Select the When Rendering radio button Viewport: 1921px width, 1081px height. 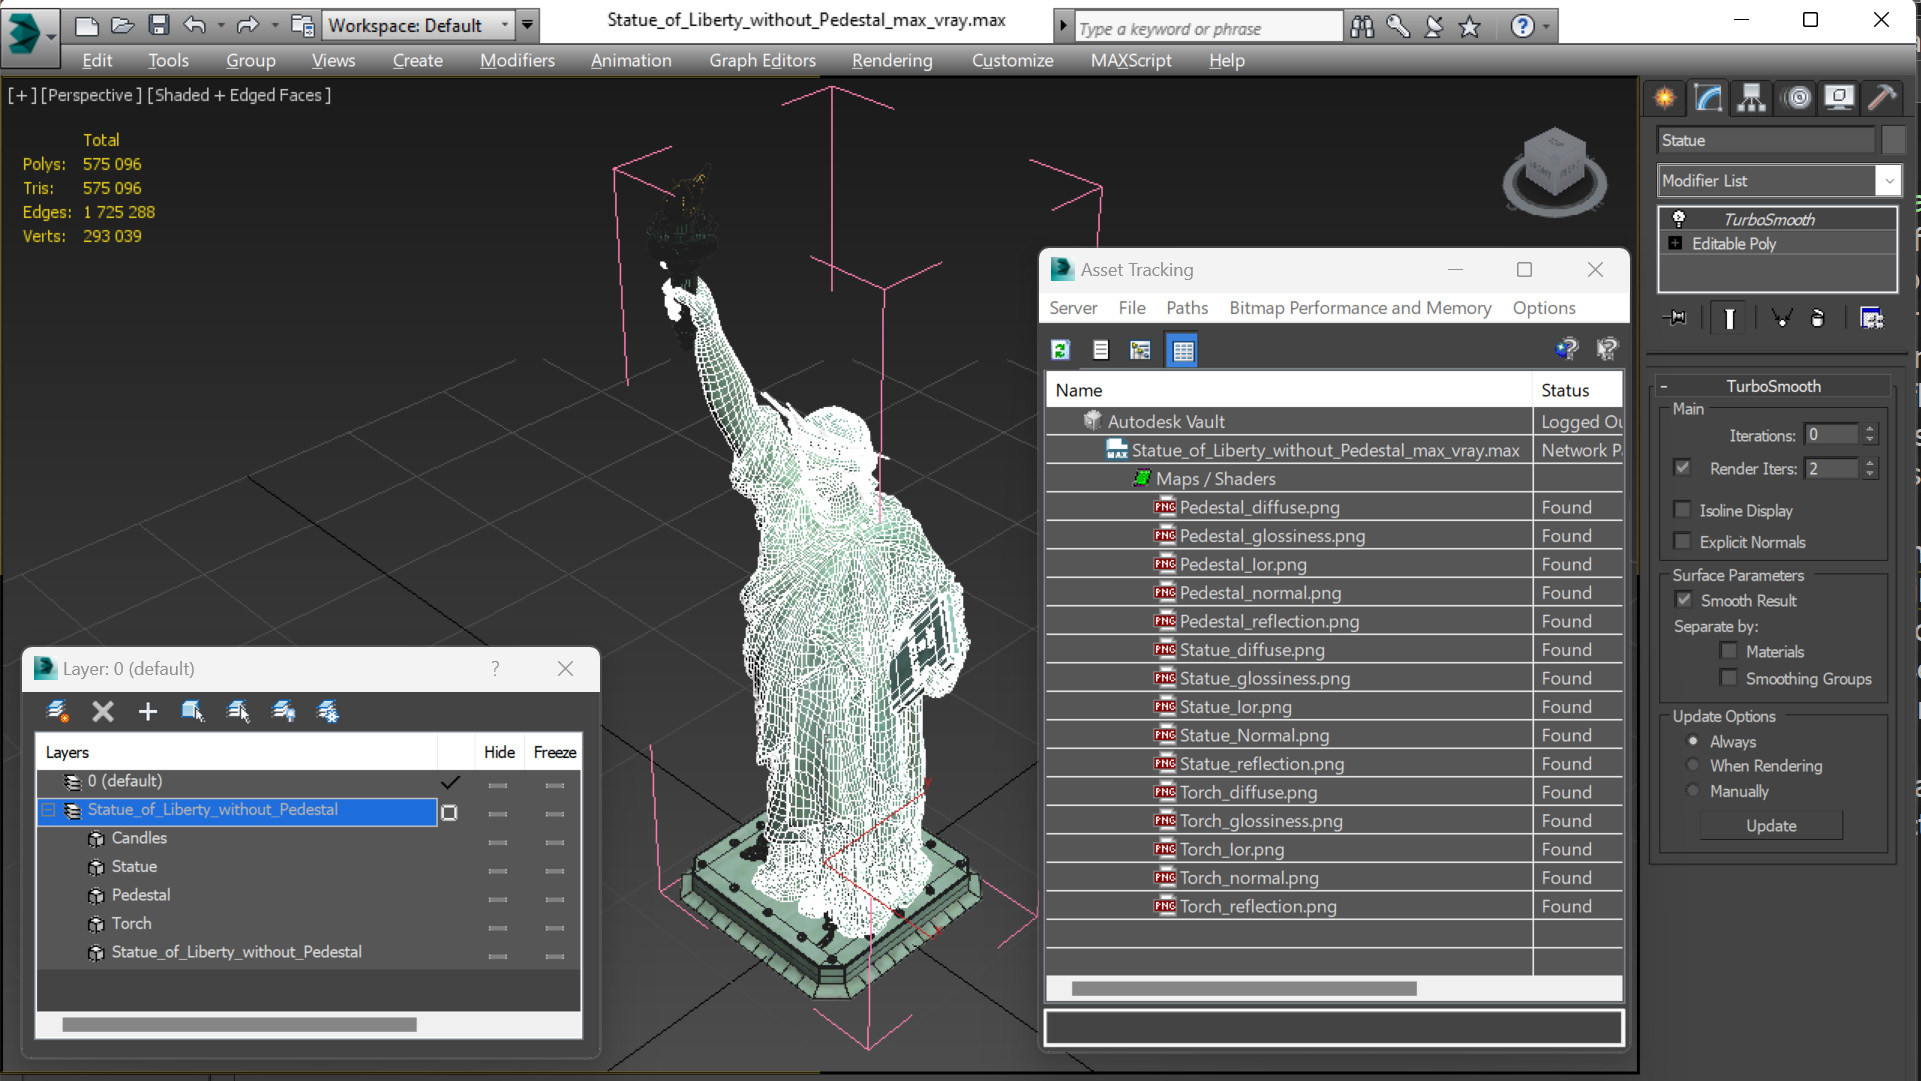point(1693,765)
